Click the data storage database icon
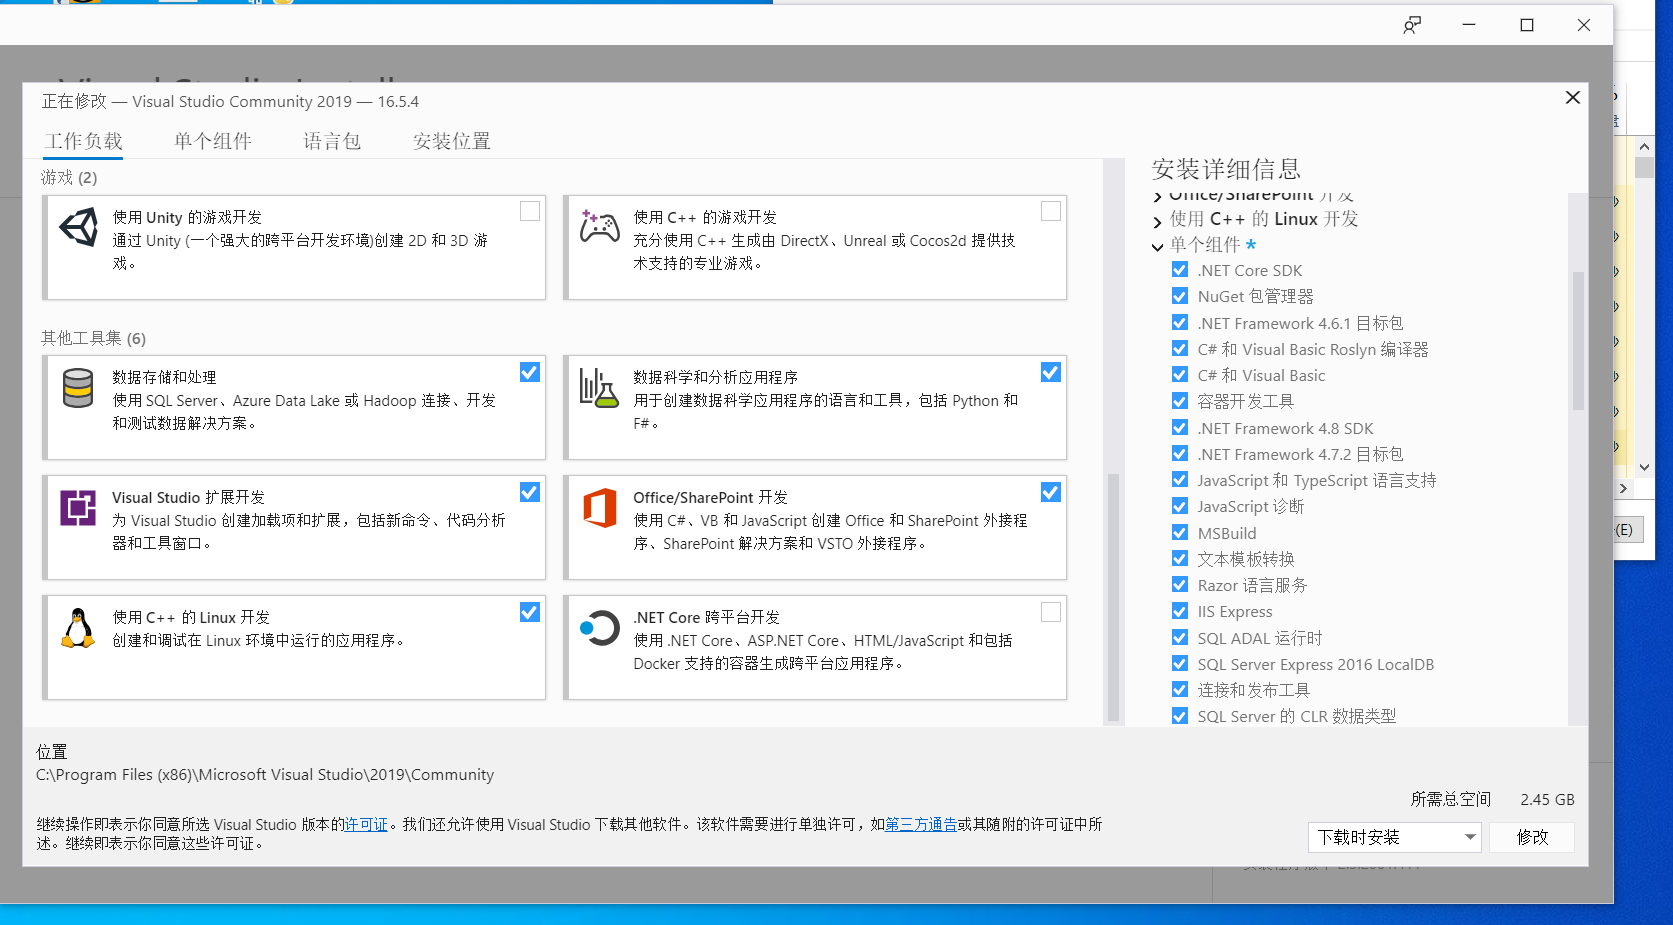Image resolution: width=1673 pixels, height=925 pixels. coord(78,388)
